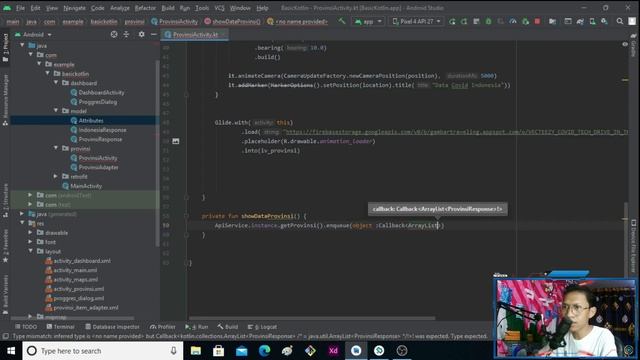Viewport: 640px width, 360px height.
Task: Collapse the provinsi folder arrow
Action: pos(56,148)
